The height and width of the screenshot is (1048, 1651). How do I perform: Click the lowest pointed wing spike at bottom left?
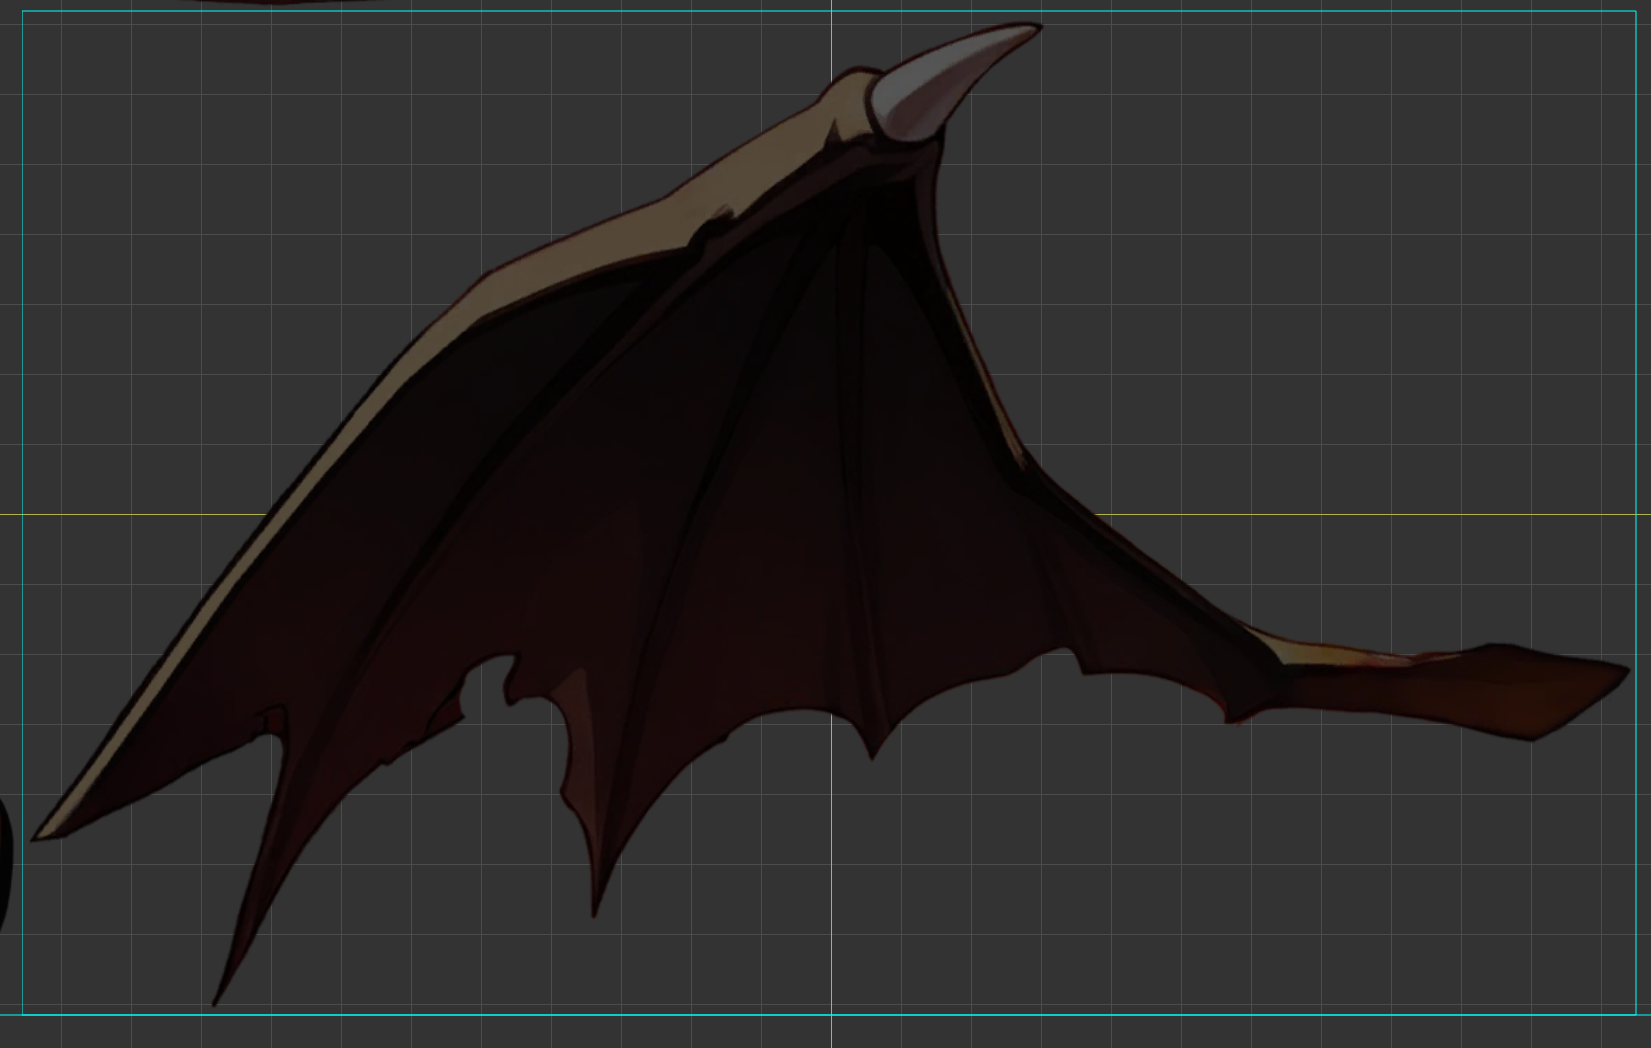click(217, 998)
